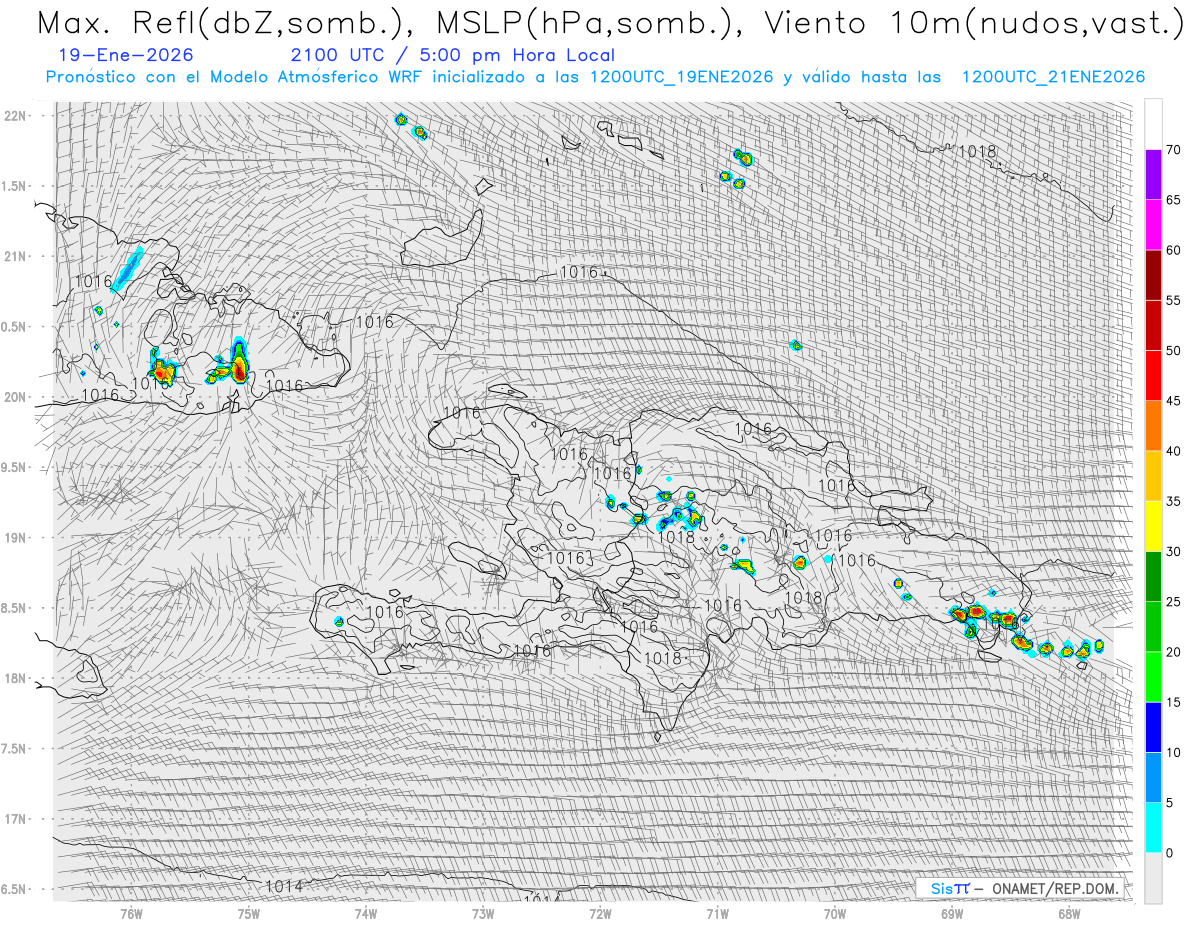
Task: Click the colorbar value label '65'
Action: pyautogui.click(x=1174, y=200)
